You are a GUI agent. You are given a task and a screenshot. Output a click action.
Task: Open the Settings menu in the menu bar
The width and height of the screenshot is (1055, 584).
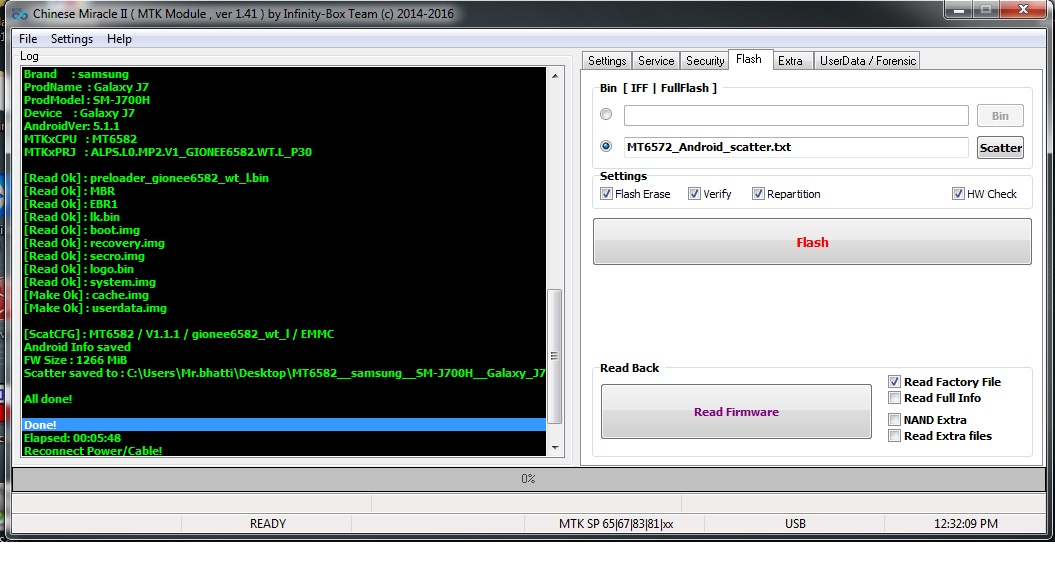[x=72, y=39]
